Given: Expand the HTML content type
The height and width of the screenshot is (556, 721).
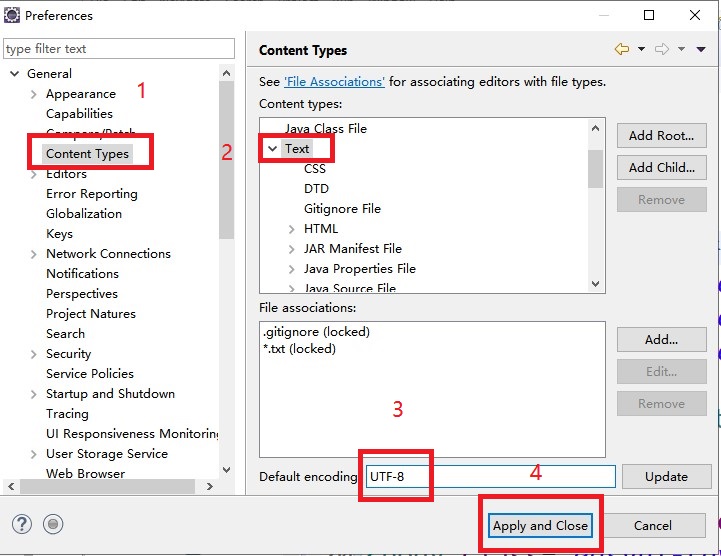Looking at the screenshot, I should tap(291, 229).
